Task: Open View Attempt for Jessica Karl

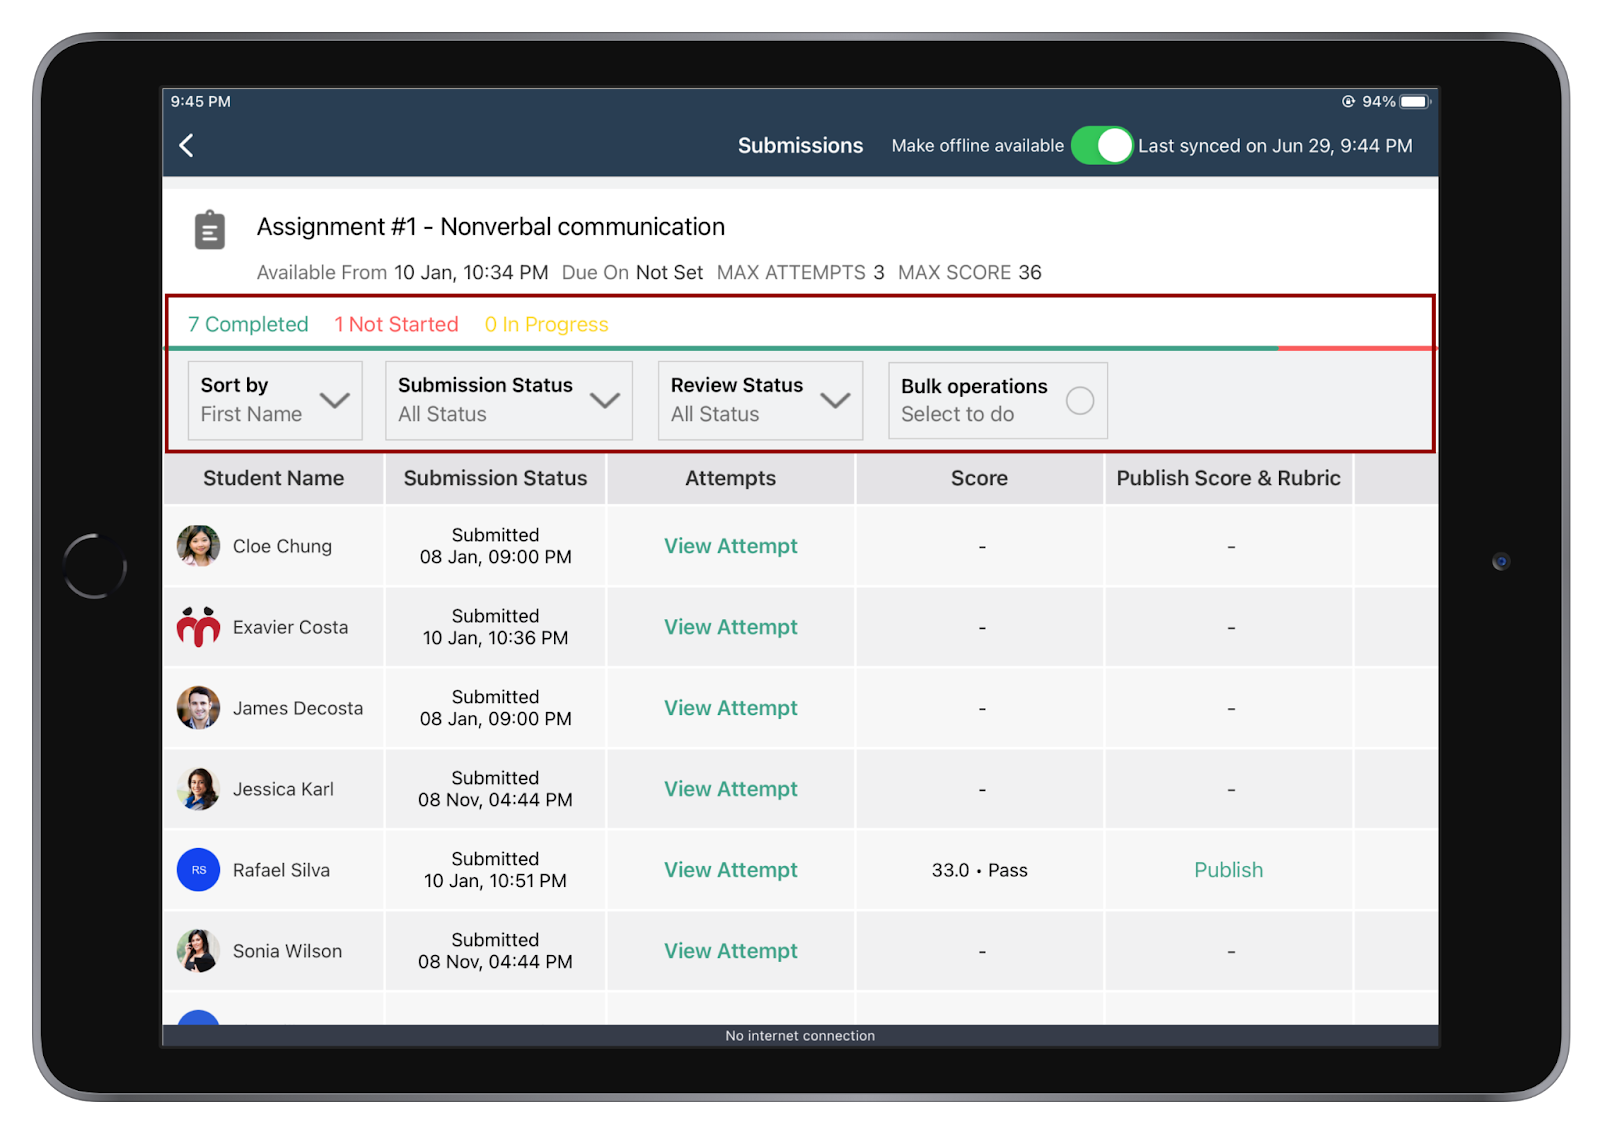Action: [731, 789]
